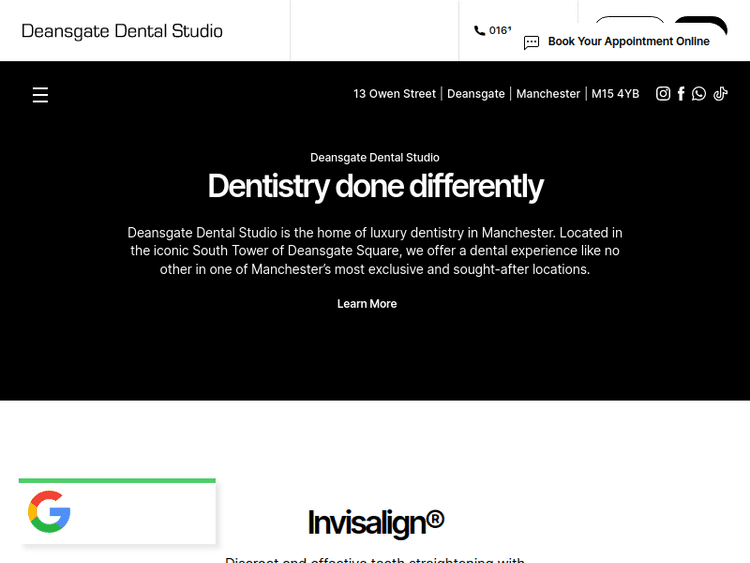Start a WhatsApp chat via icon

699,94
